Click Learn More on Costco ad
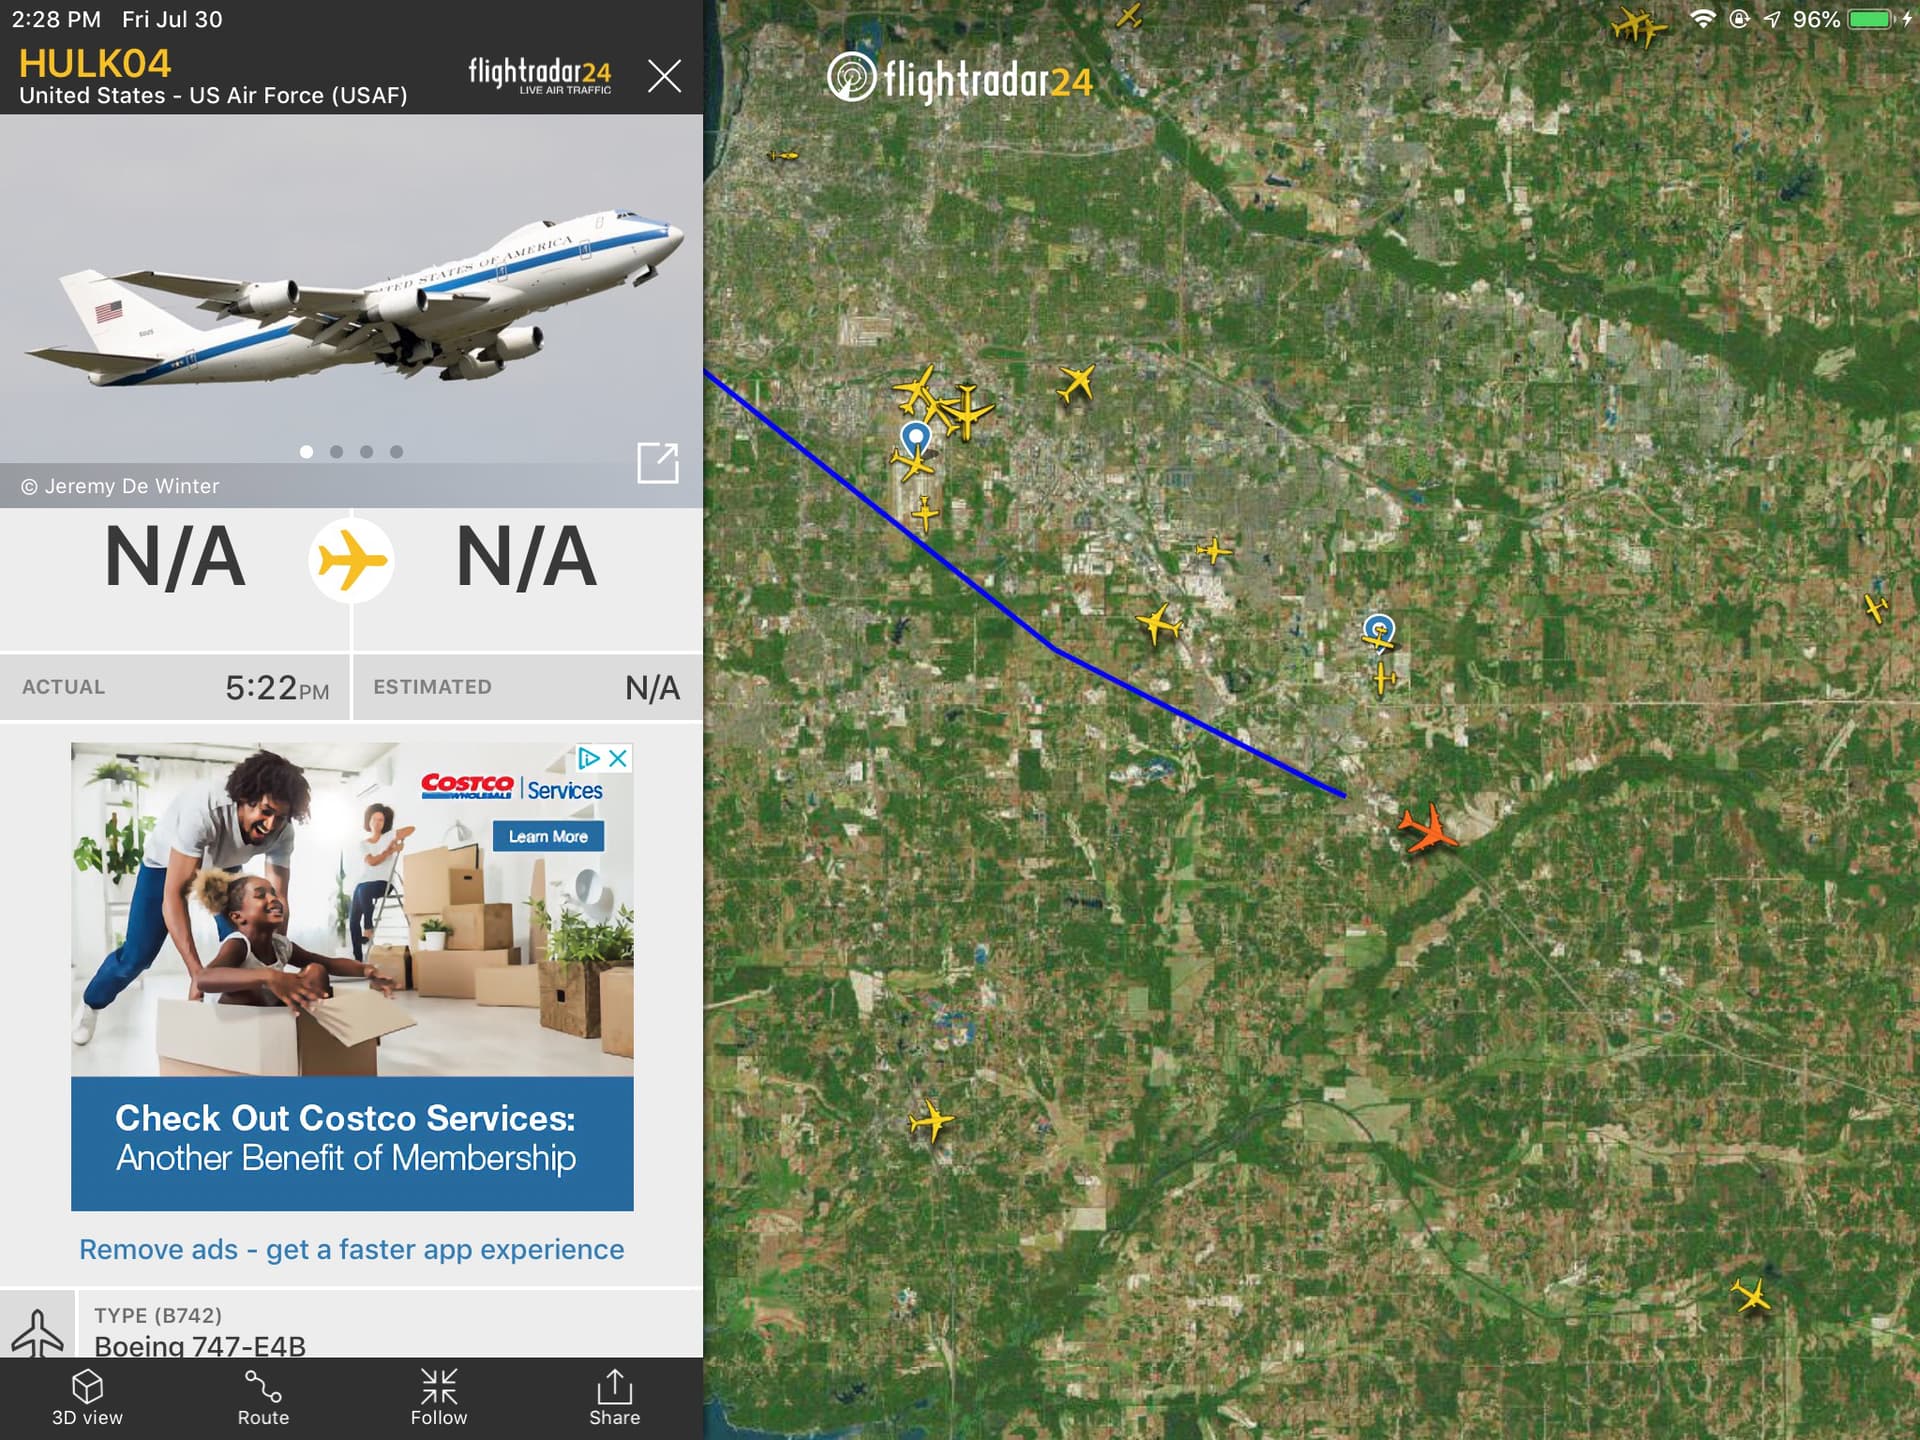The image size is (1920, 1440). coord(548,836)
